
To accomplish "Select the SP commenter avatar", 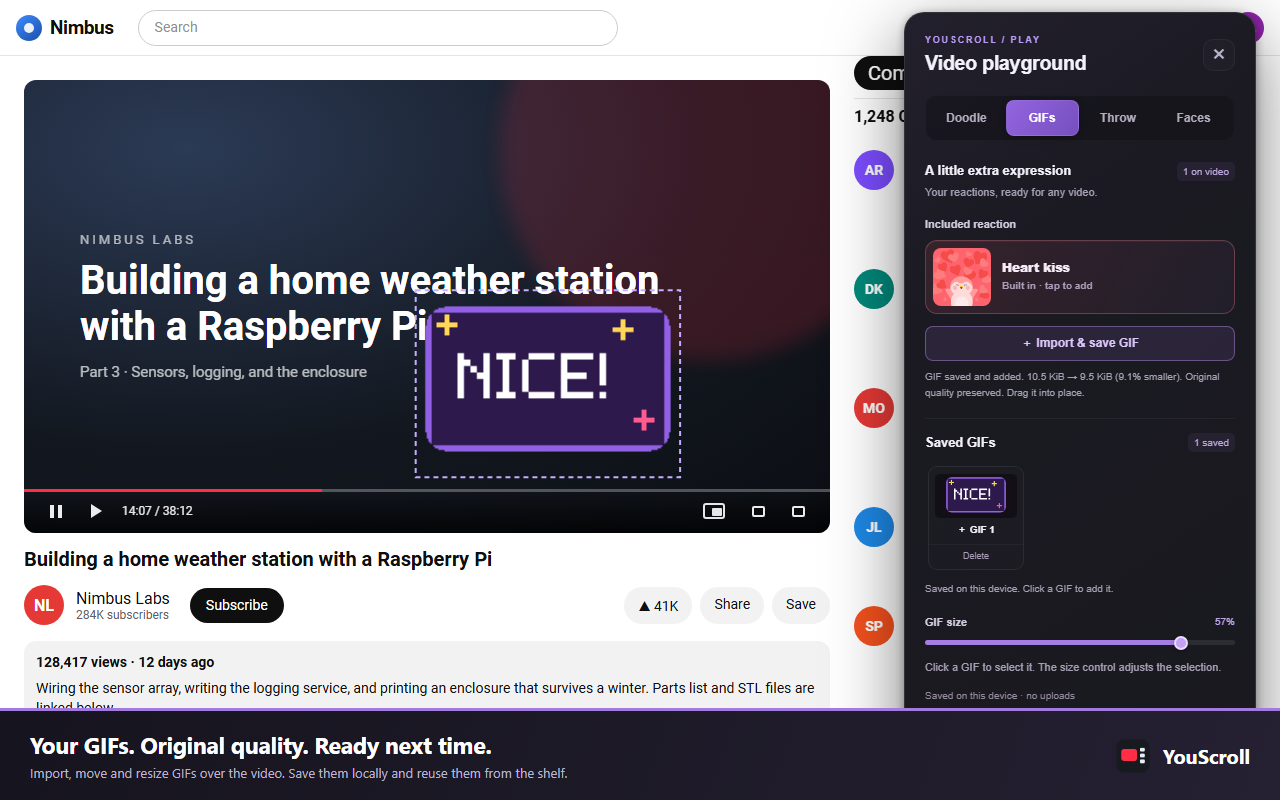I will pyautogui.click(x=874, y=626).
